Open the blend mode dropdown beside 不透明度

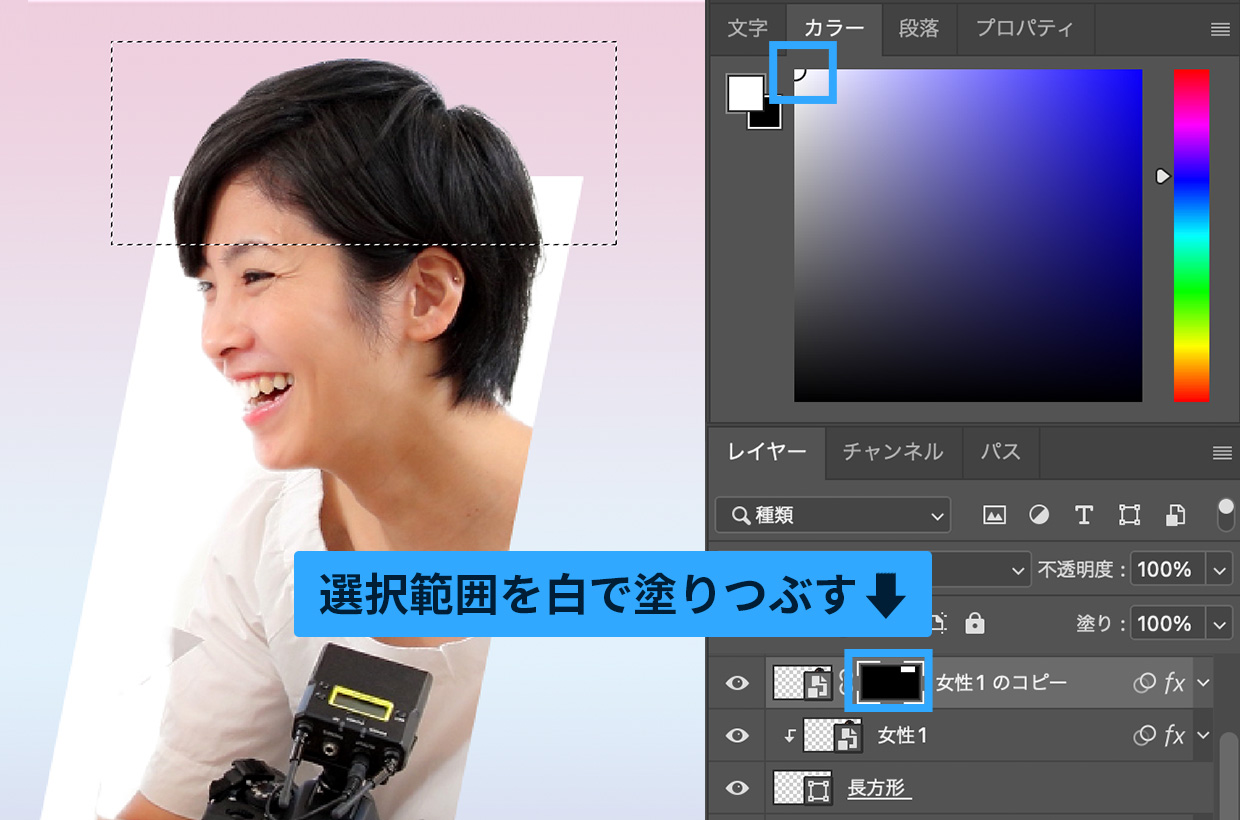coord(980,570)
